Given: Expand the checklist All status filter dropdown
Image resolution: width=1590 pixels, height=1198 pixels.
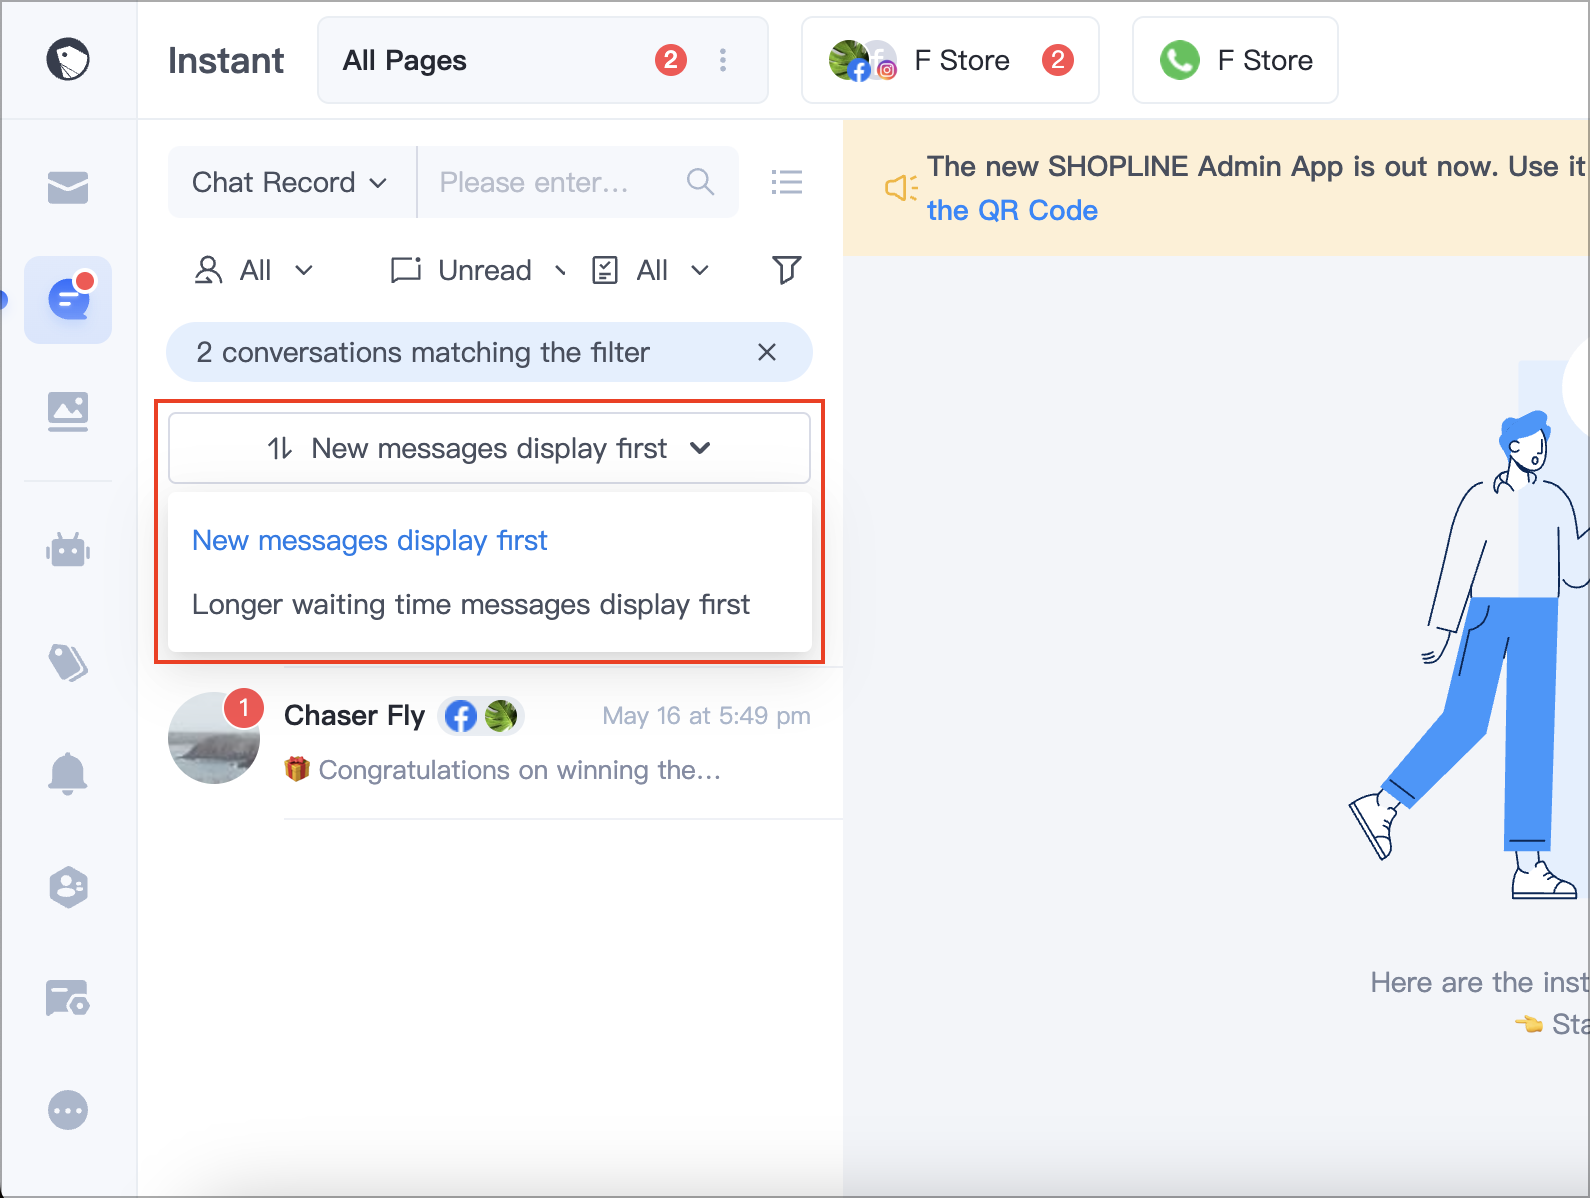Looking at the screenshot, I should pos(651,270).
